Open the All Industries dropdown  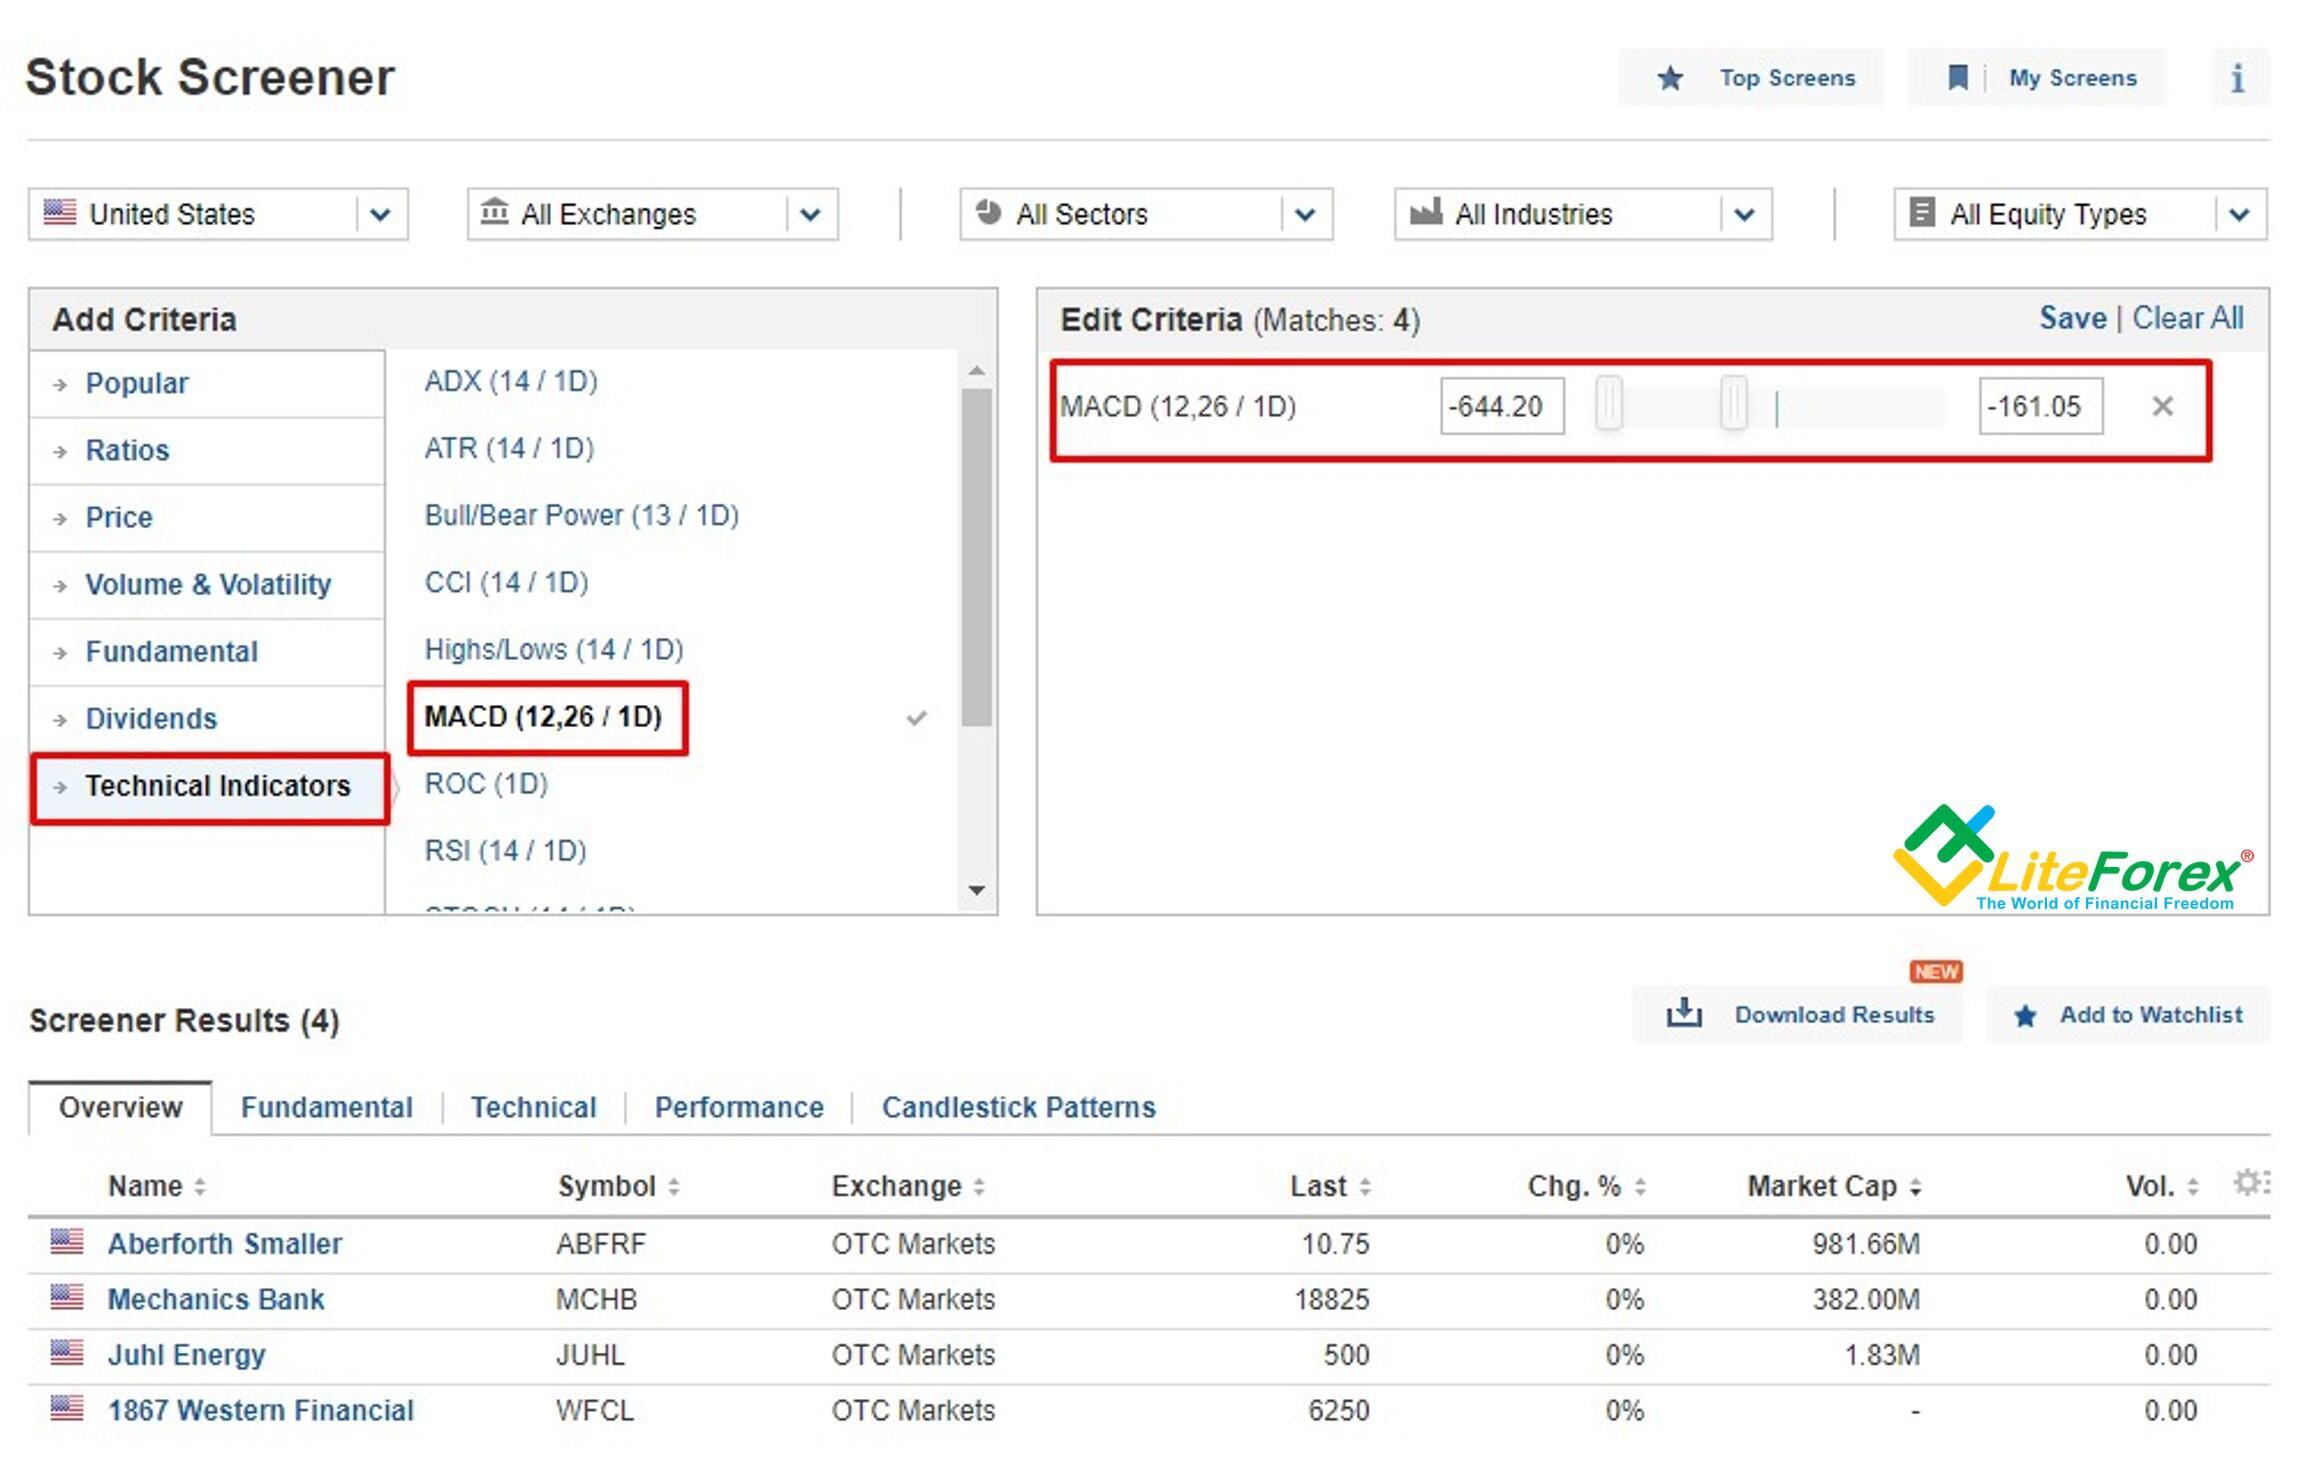coord(1583,214)
